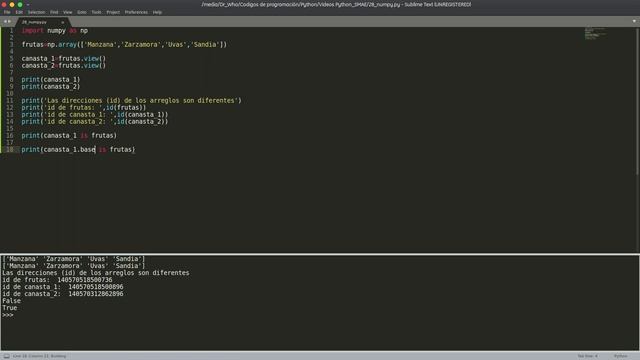Open the File menu
Image resolution: width=640 pixels, height=360 pixels.
[x=7, y=12]
